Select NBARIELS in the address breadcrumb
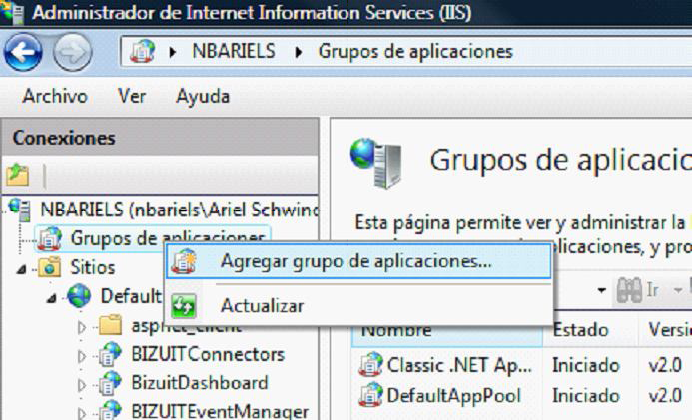The height and width of the screenshot is (420, 695). point(234,51)
